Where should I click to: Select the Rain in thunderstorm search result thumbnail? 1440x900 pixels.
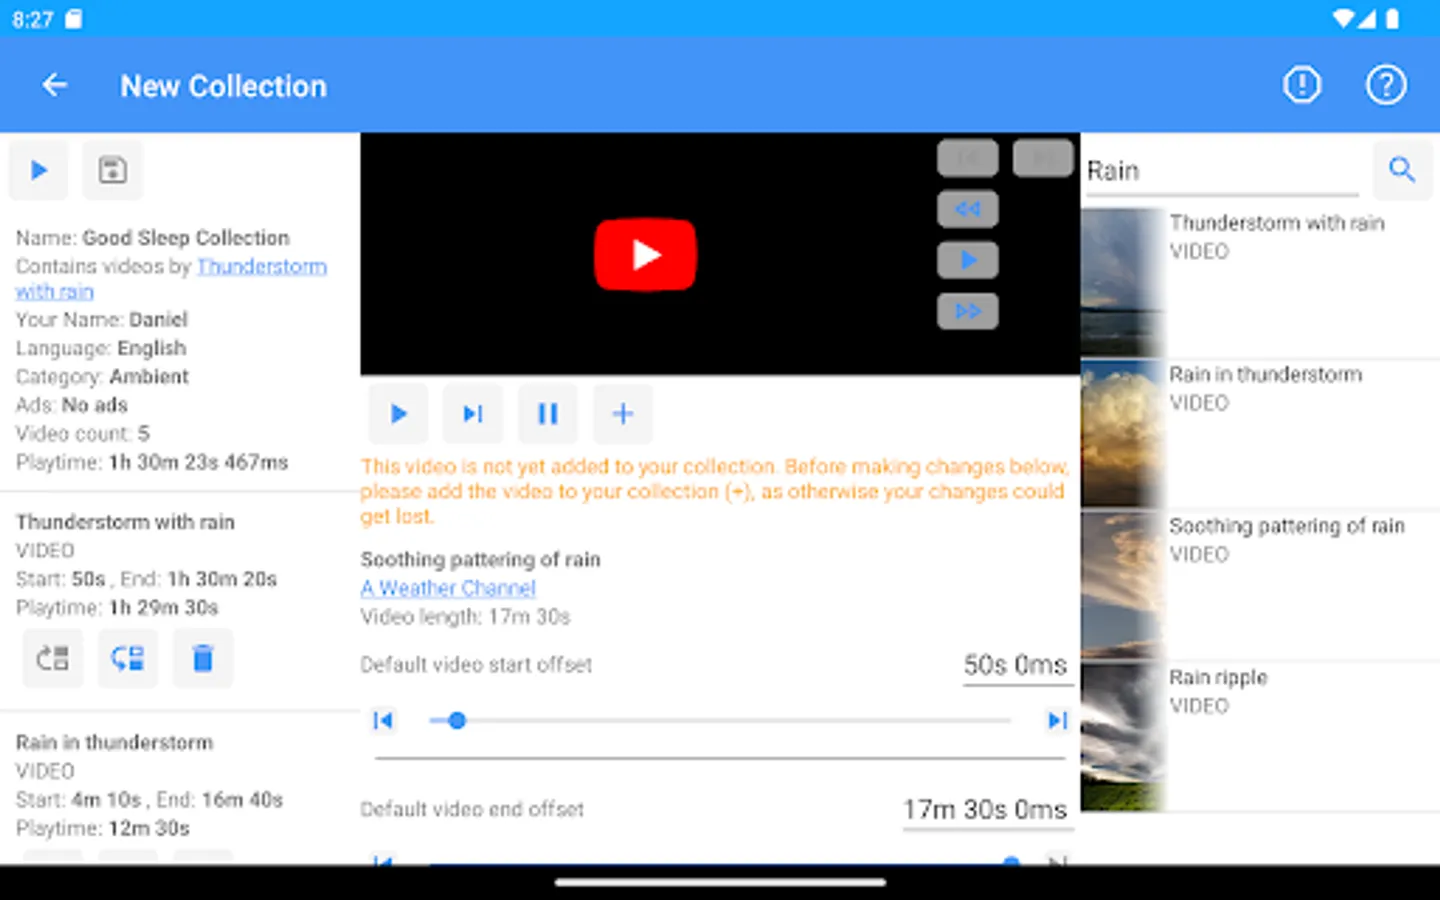pos(1124,435)
